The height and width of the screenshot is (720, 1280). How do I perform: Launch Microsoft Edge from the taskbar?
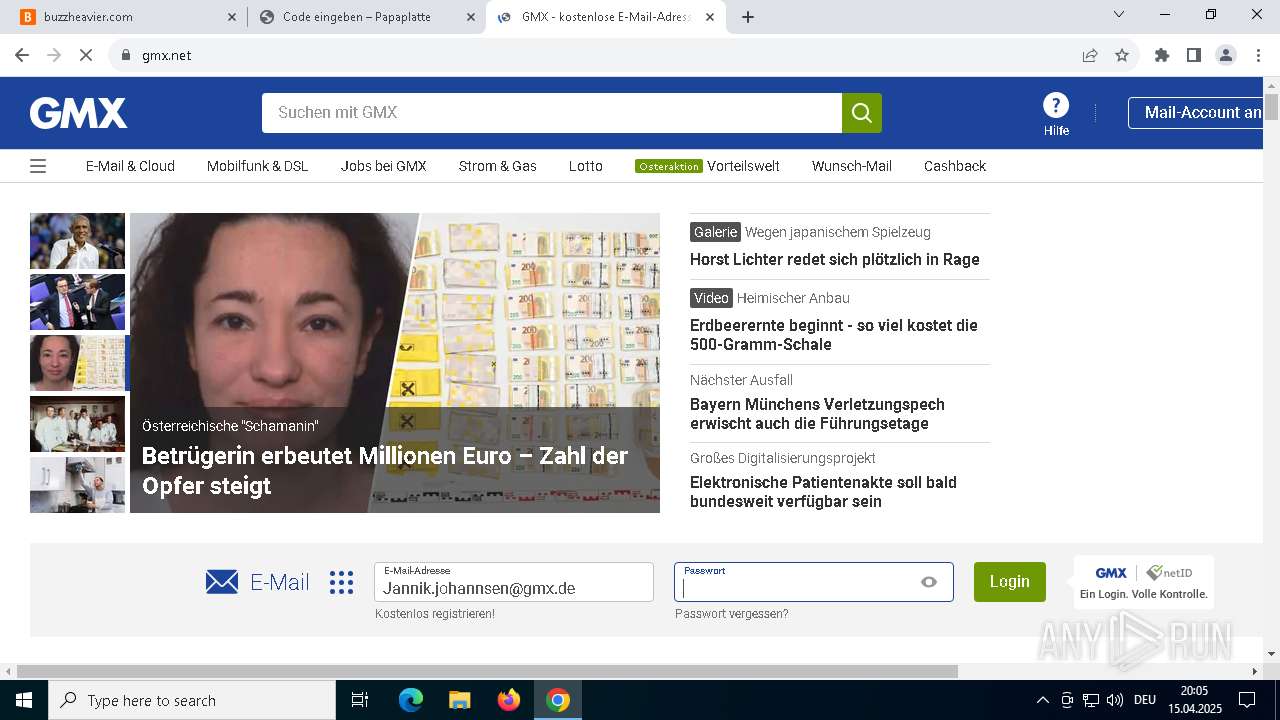(x=411, y=700)
